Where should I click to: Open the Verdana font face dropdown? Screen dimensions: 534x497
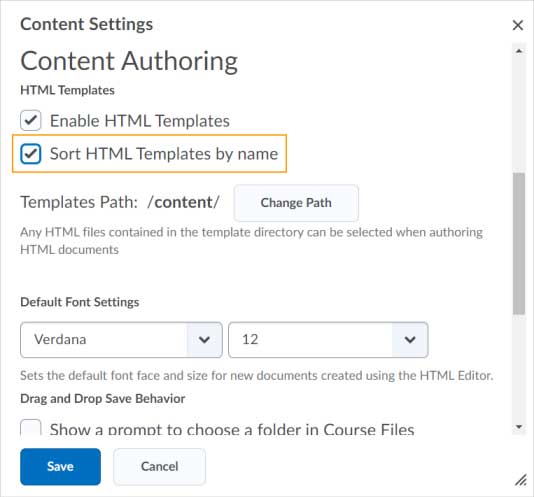[121, 340]
